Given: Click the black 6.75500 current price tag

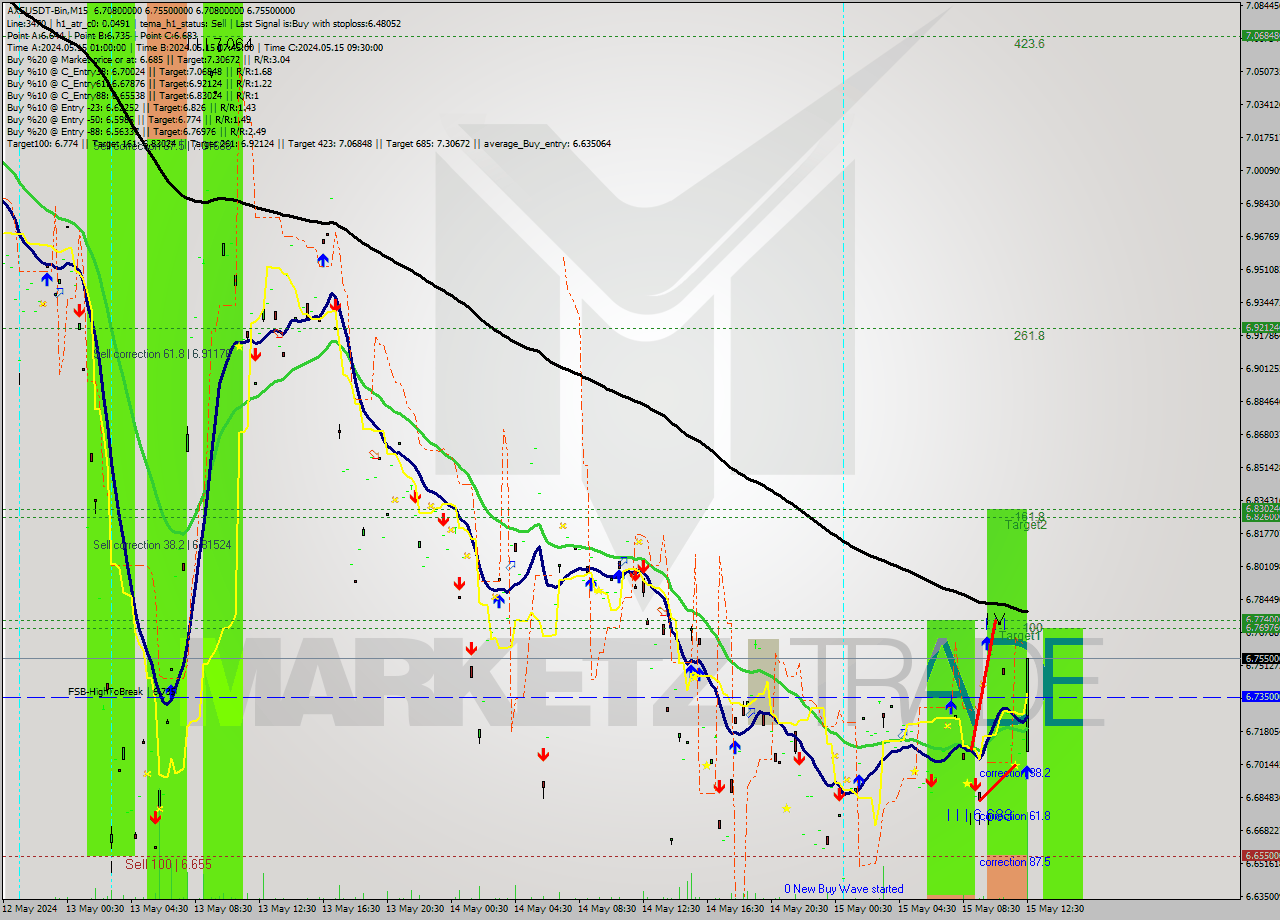Looking at the screenshot, I should click(1259, 658).
